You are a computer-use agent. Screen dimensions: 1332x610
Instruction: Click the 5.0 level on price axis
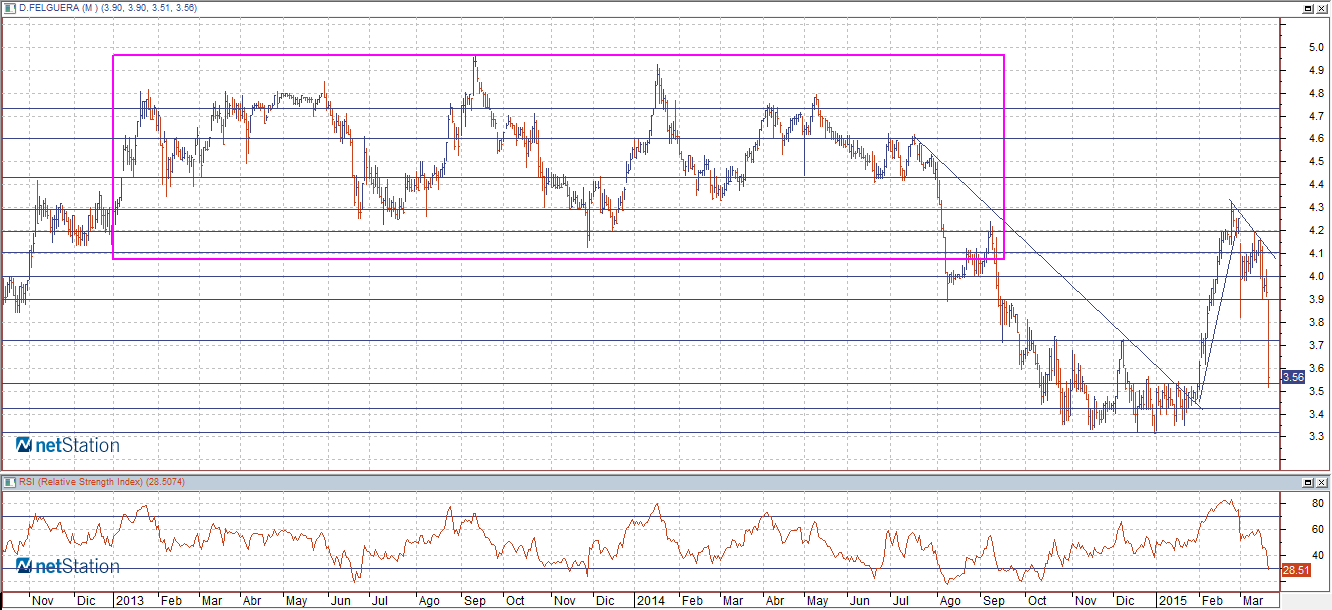pos(1292,47)
